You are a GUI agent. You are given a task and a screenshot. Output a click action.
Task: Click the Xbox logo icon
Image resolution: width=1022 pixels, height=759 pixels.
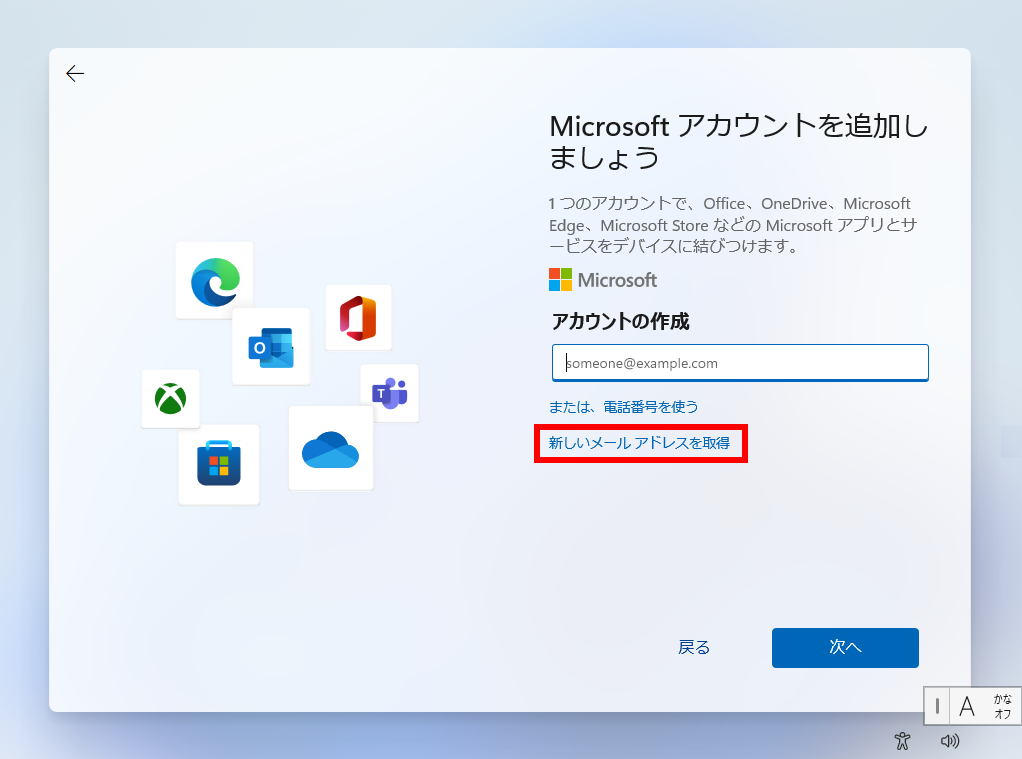170,399
